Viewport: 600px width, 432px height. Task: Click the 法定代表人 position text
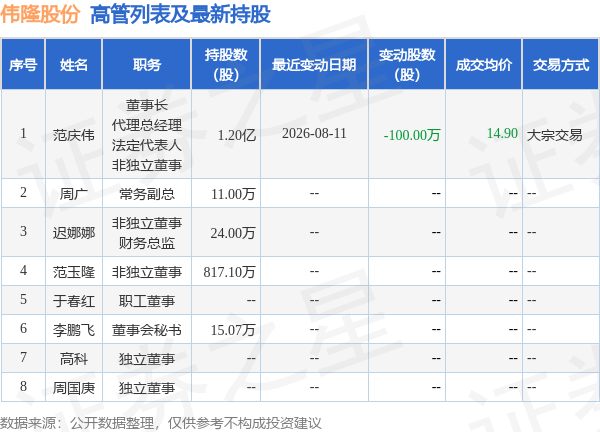(147, 145)
